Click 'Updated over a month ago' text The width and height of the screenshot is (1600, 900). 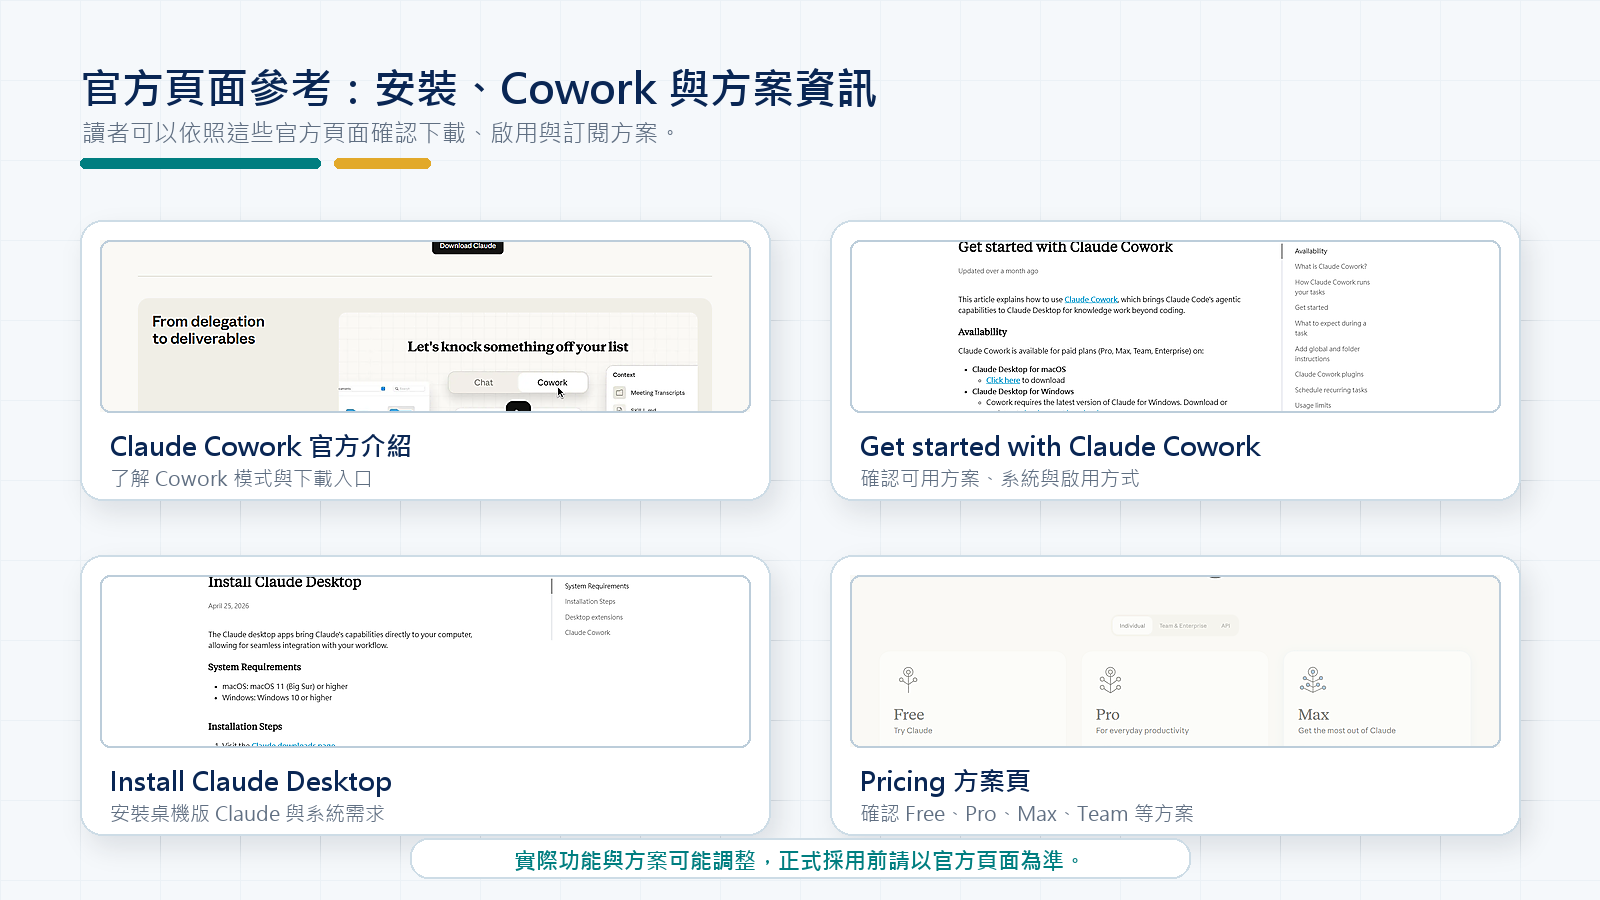998,271
